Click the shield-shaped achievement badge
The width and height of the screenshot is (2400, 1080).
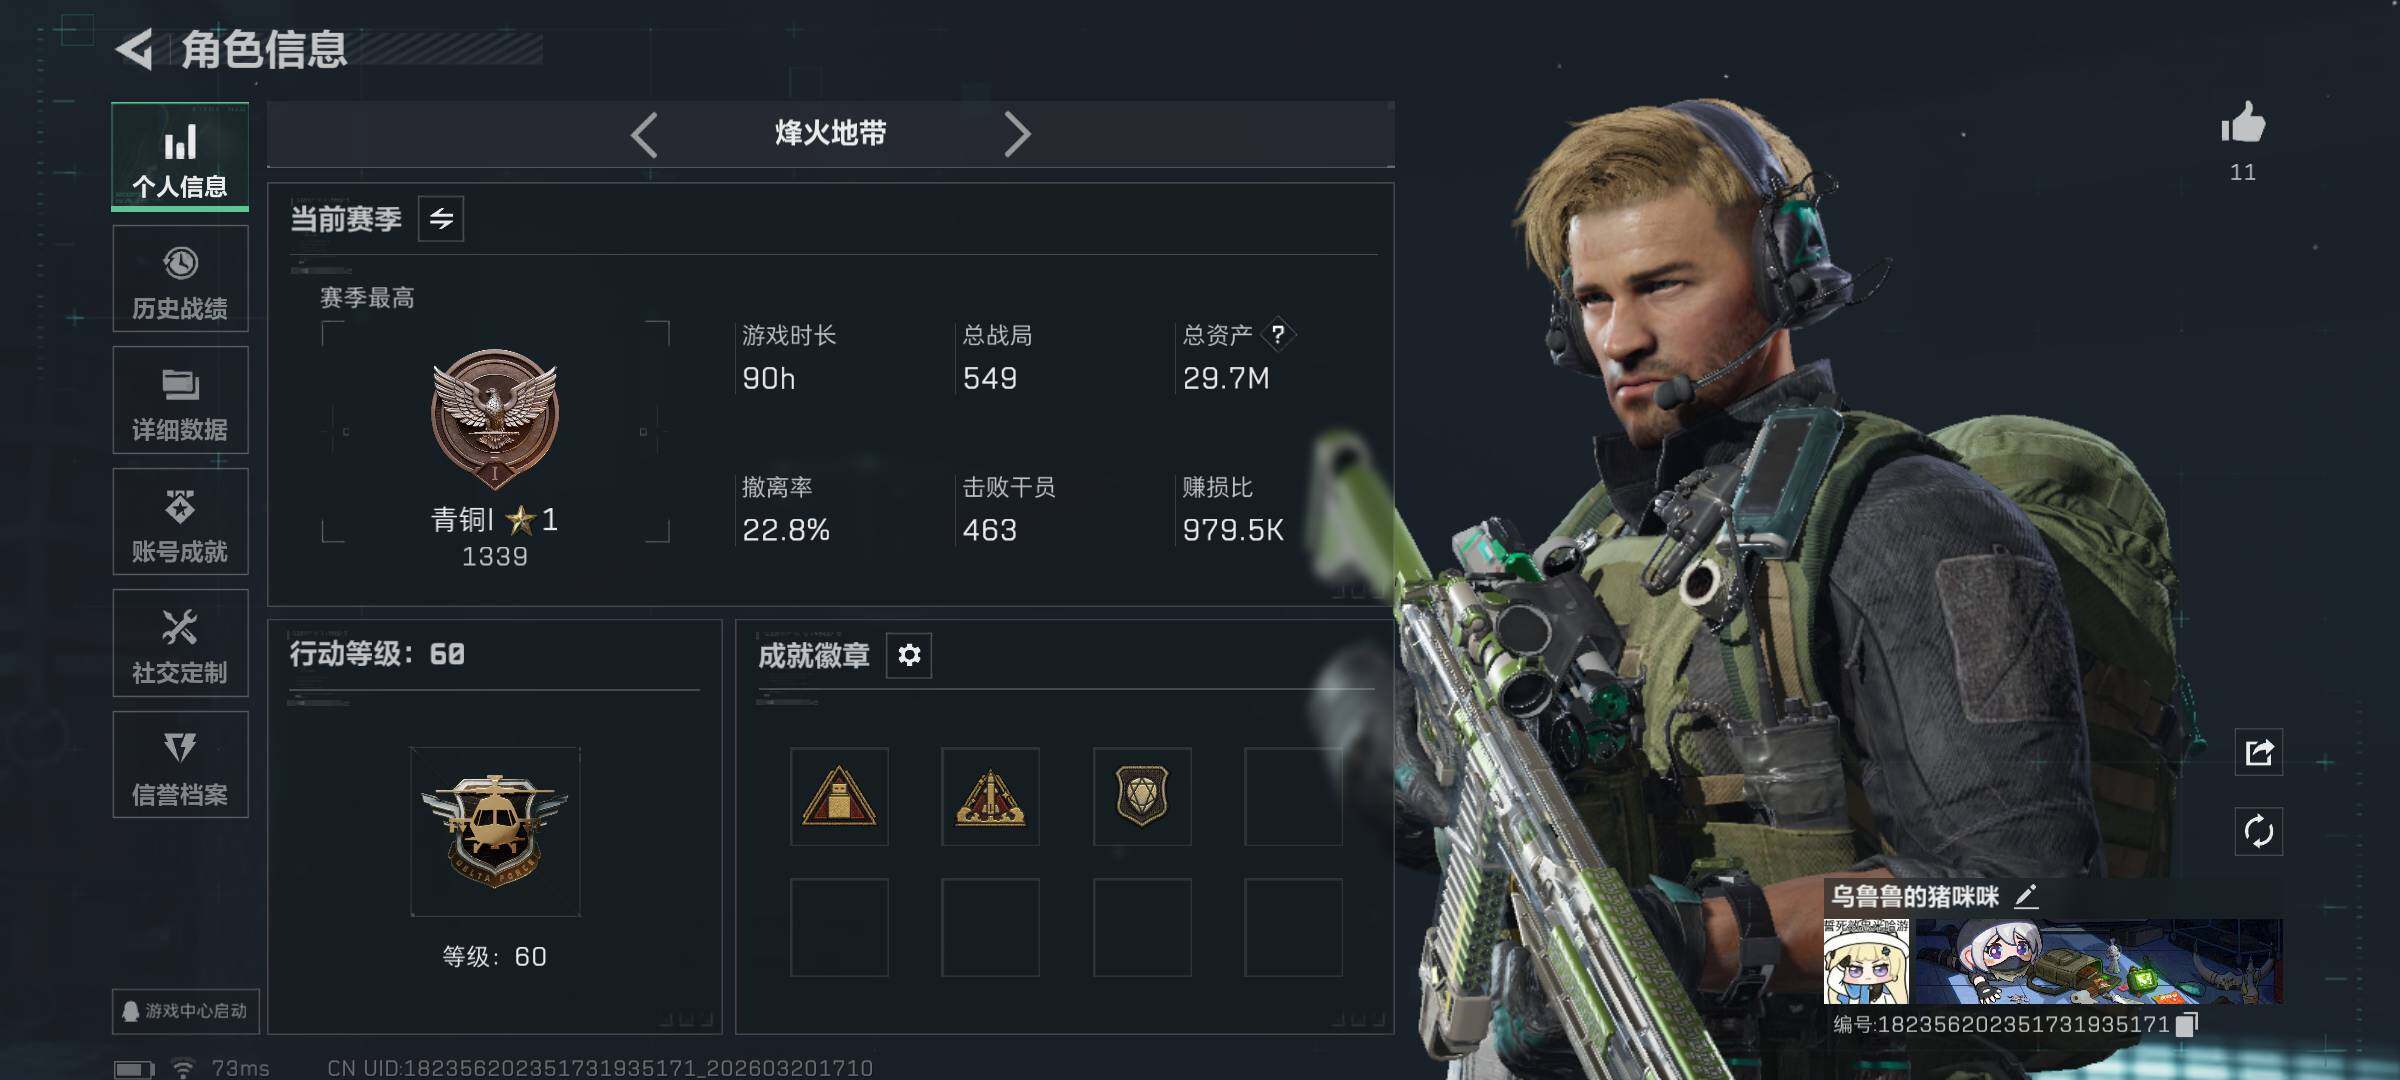1142,797
